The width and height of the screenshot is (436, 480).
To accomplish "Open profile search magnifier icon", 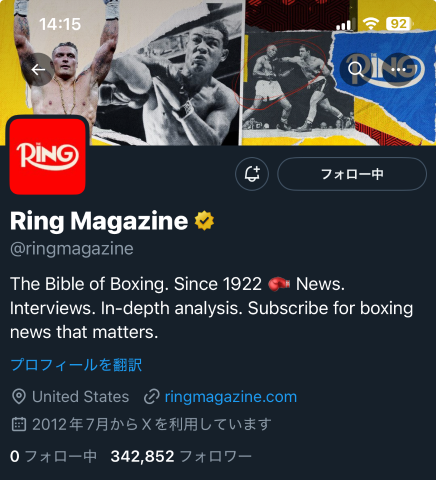I will pyautogui.click(x=356, y=70).
